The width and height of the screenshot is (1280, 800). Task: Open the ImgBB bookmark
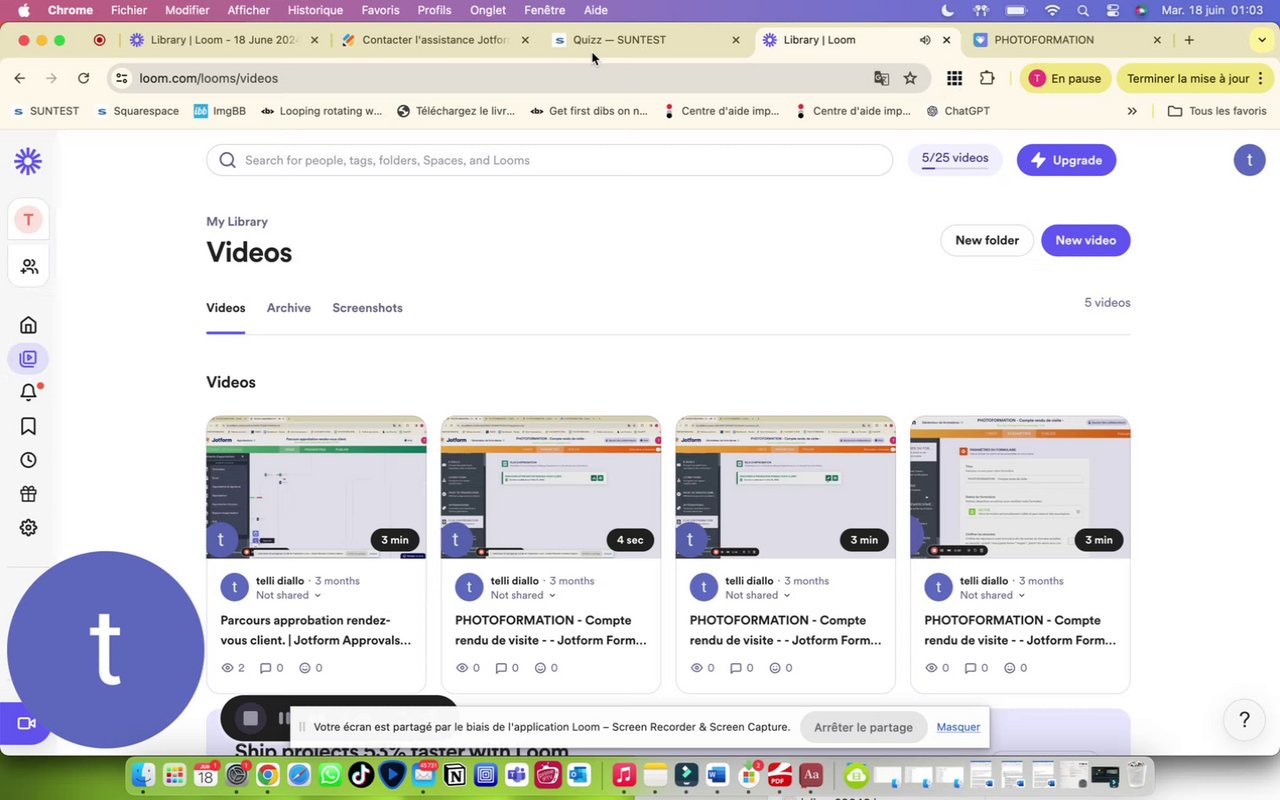point(219,111)
